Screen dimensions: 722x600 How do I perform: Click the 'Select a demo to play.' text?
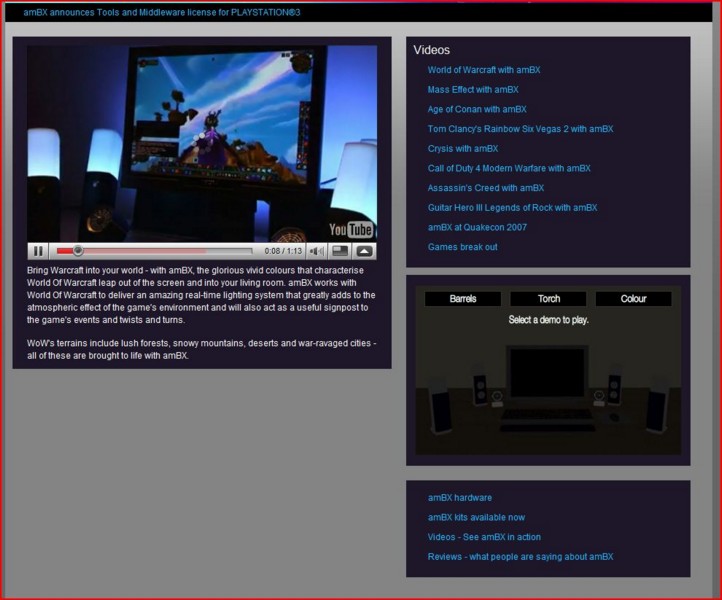pos(548,320)
